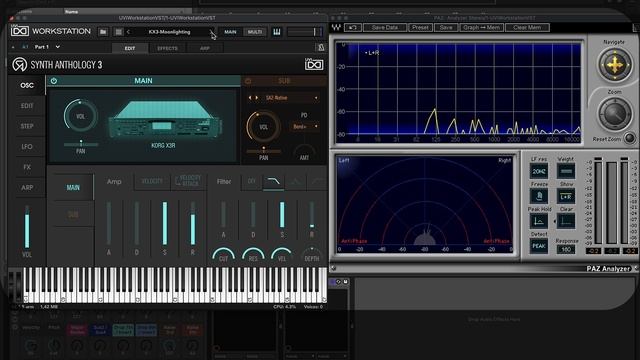The width and height of the screenshot is (640, 360).
Task: Select the low-pass filter shape icon
Action: pyautogui.click(x=273, y=181)
